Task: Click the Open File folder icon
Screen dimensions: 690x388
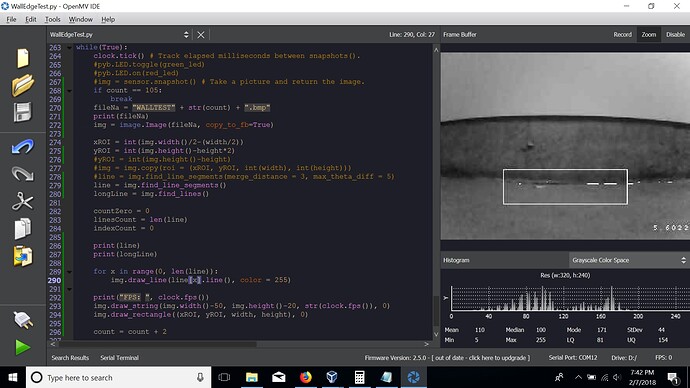Action: 23,85
